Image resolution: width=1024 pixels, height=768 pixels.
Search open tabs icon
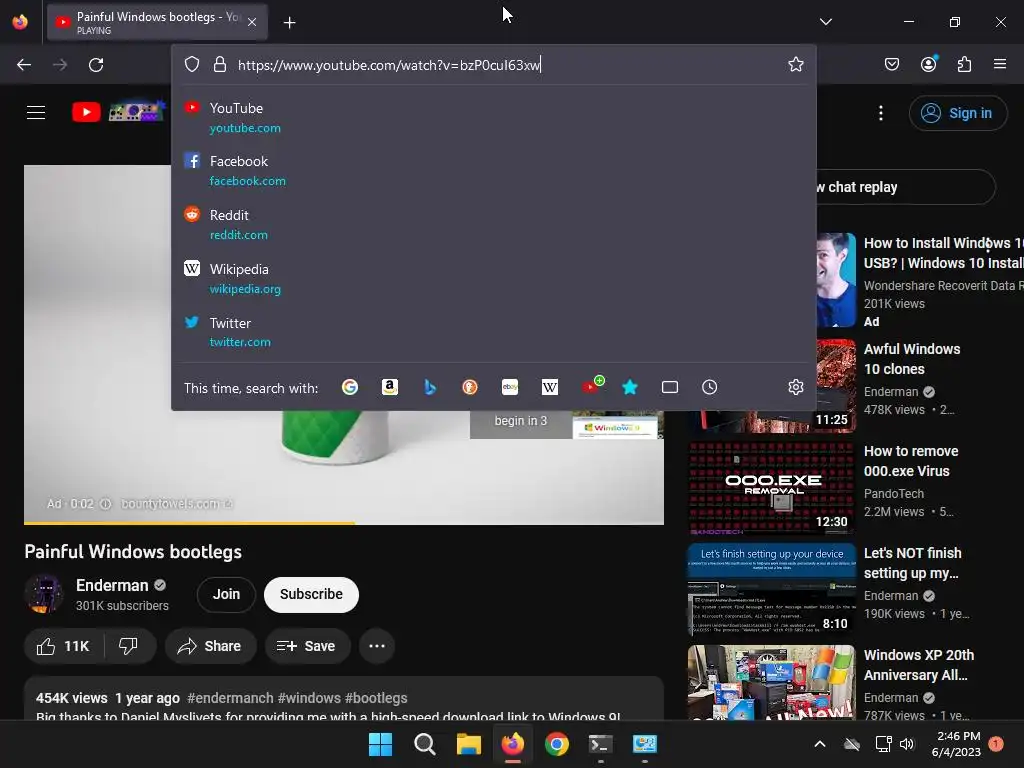tap(669, 387)
